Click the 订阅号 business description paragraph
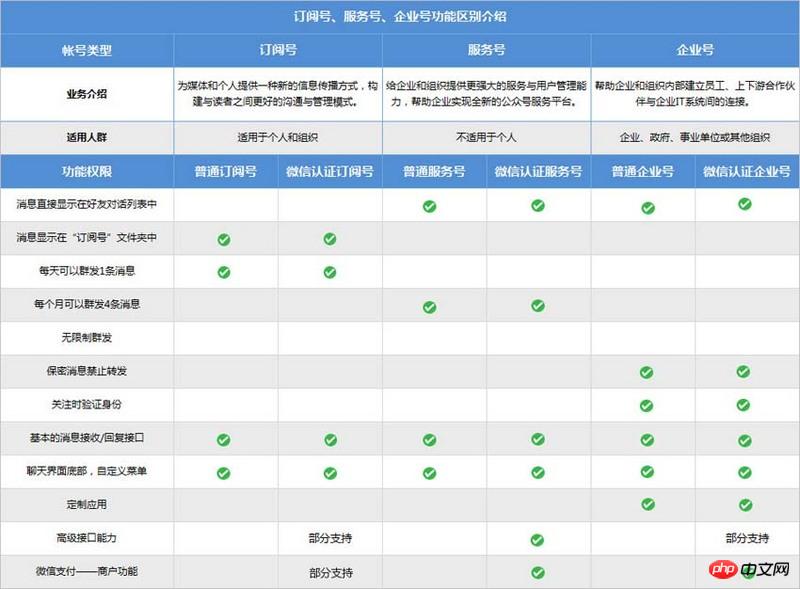 (x=278, y=94)
